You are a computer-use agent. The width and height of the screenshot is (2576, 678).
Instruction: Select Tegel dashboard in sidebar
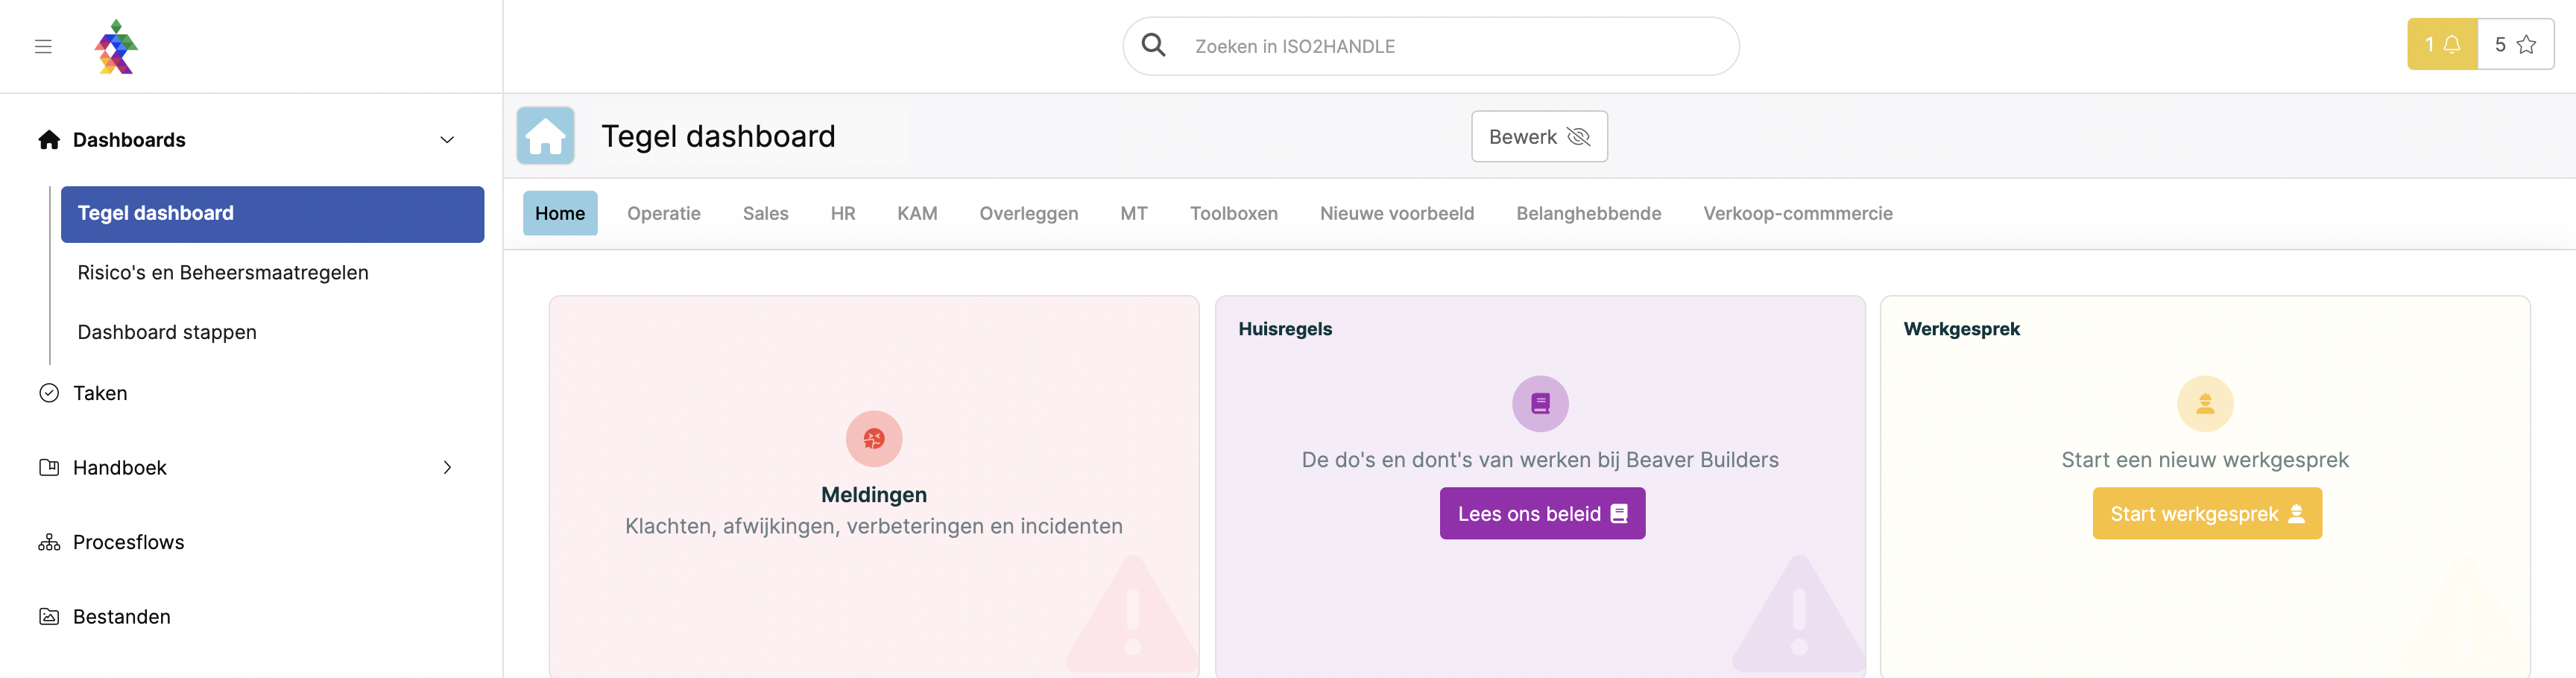[272, 214]
